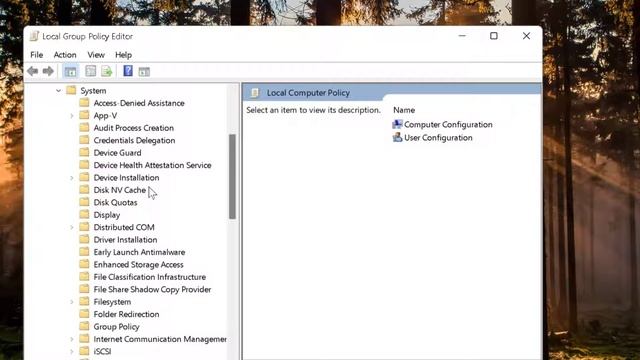The height and width of the screenshot is (360, 640).
Task: Expand the Distributed COM node
Action: click(71, 227)
